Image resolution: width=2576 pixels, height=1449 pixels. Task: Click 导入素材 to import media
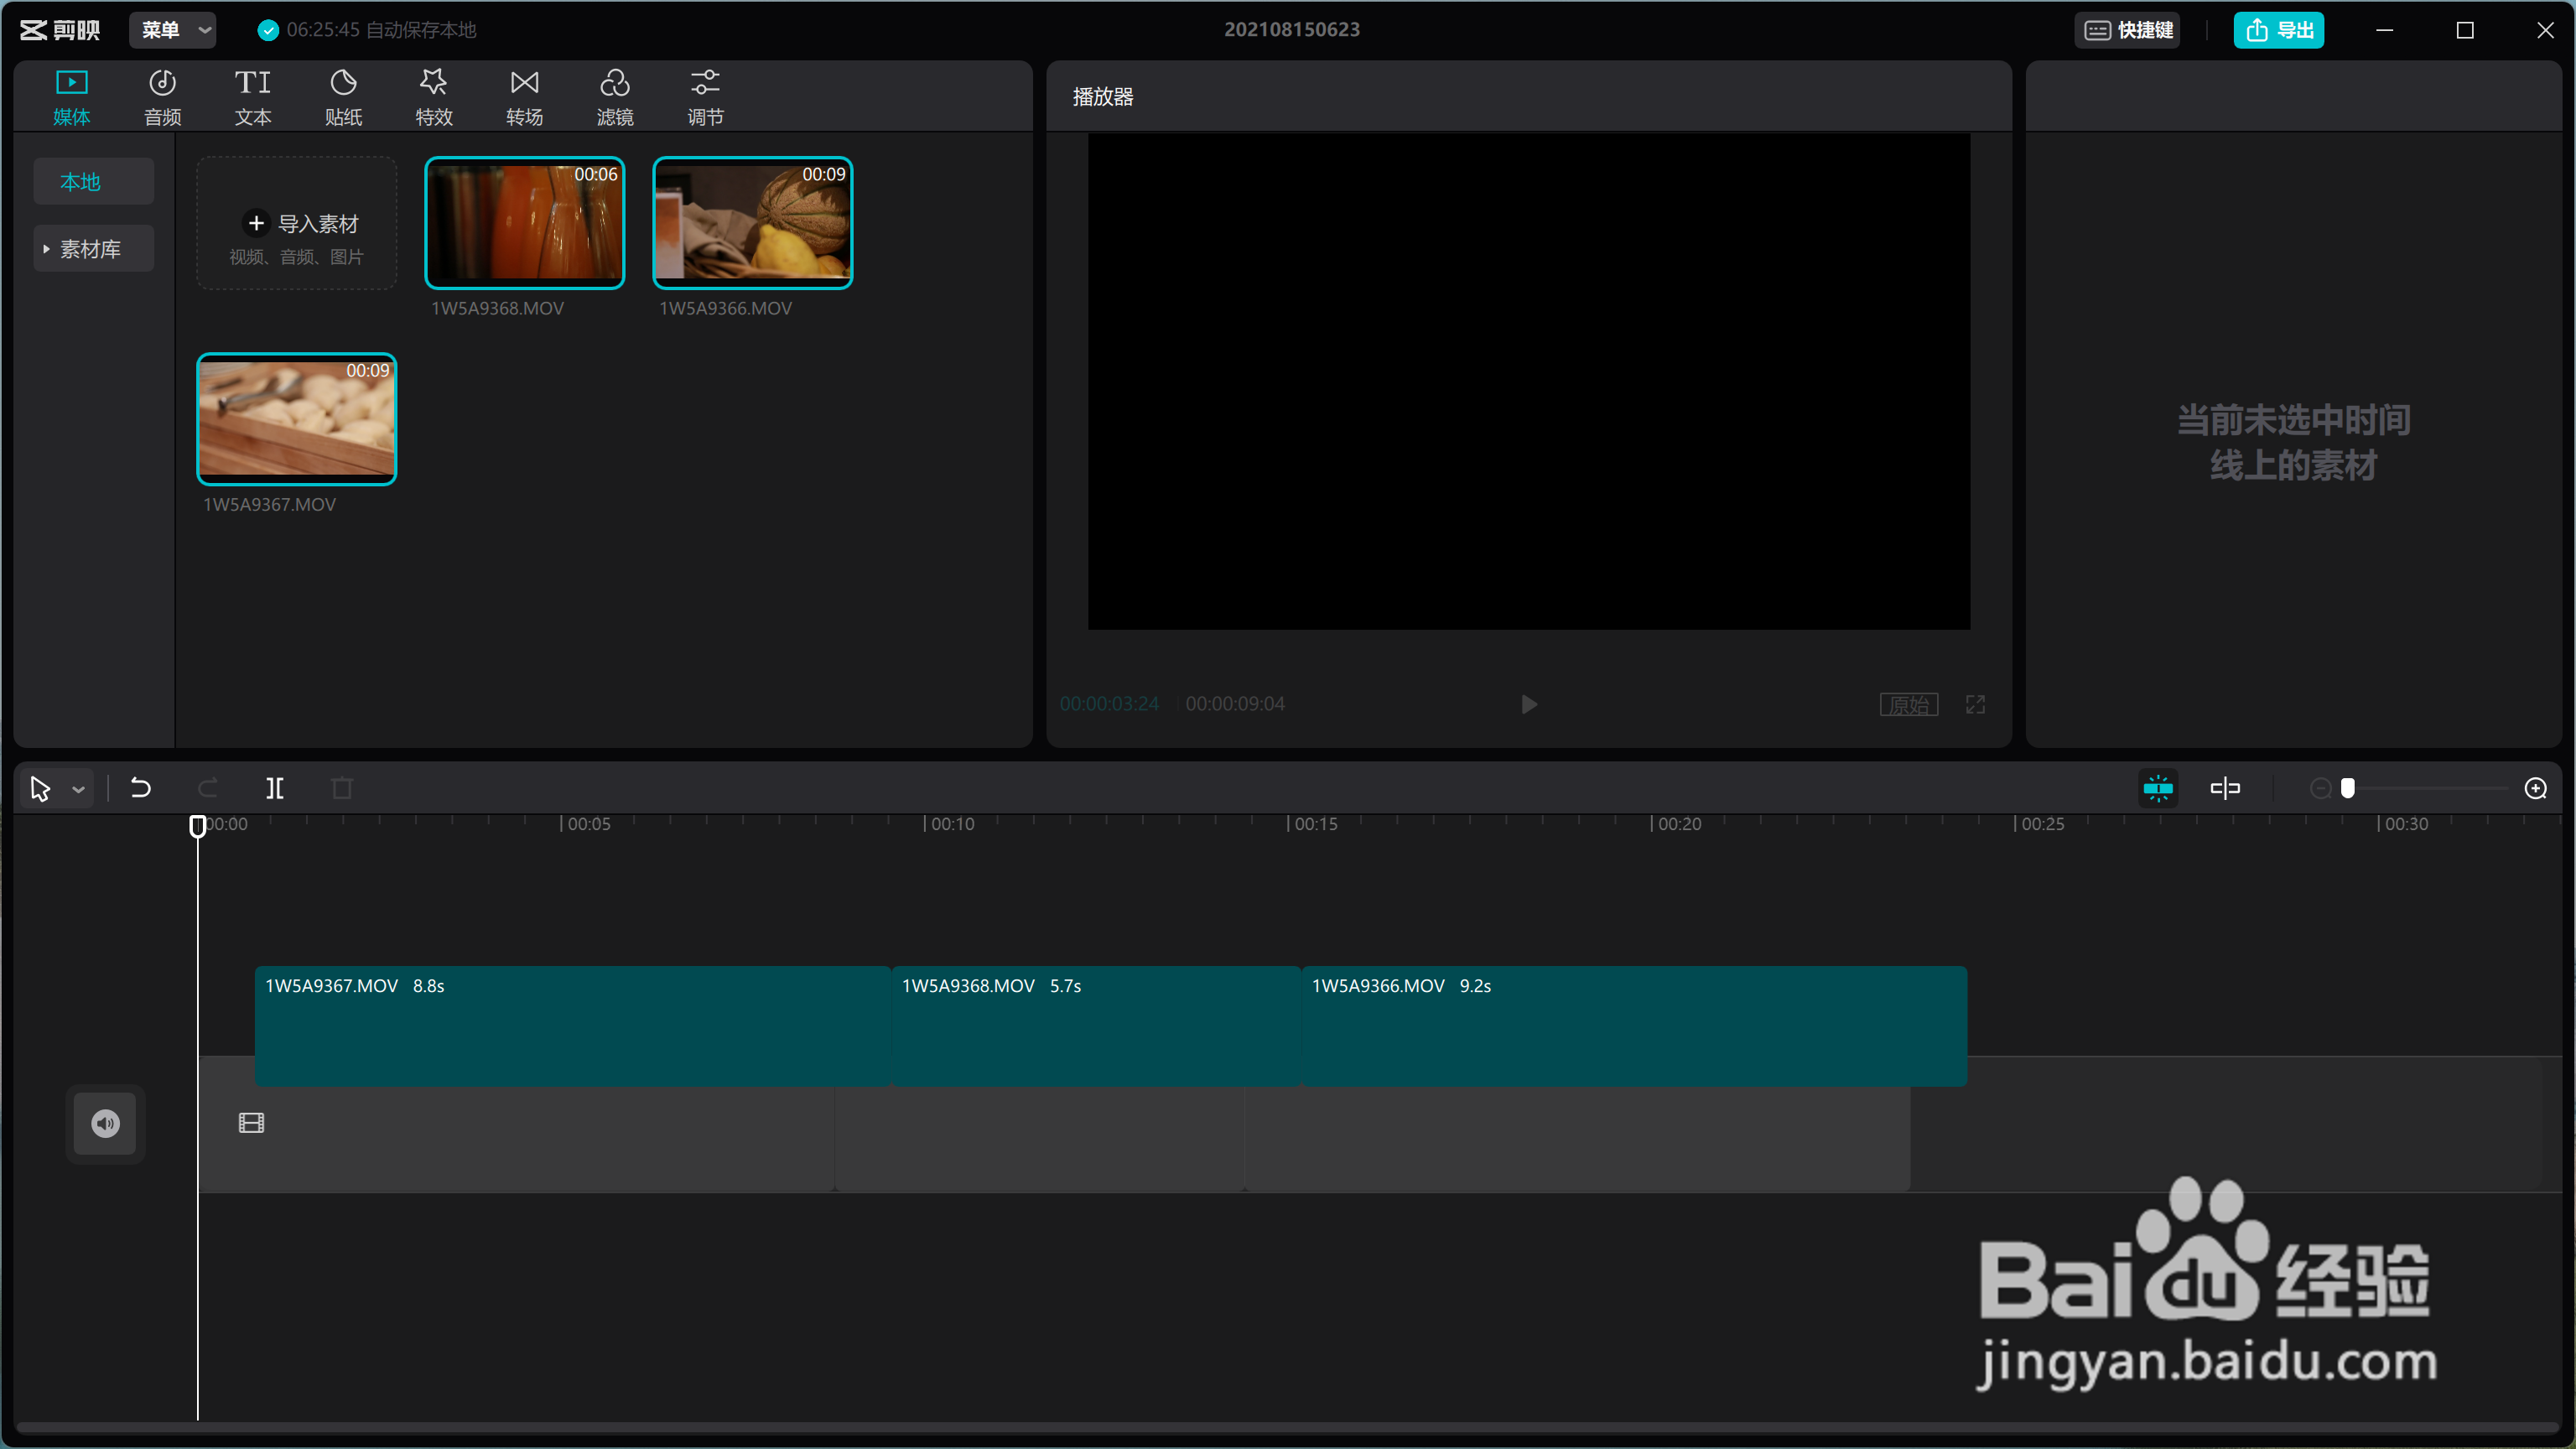point(297,224)
